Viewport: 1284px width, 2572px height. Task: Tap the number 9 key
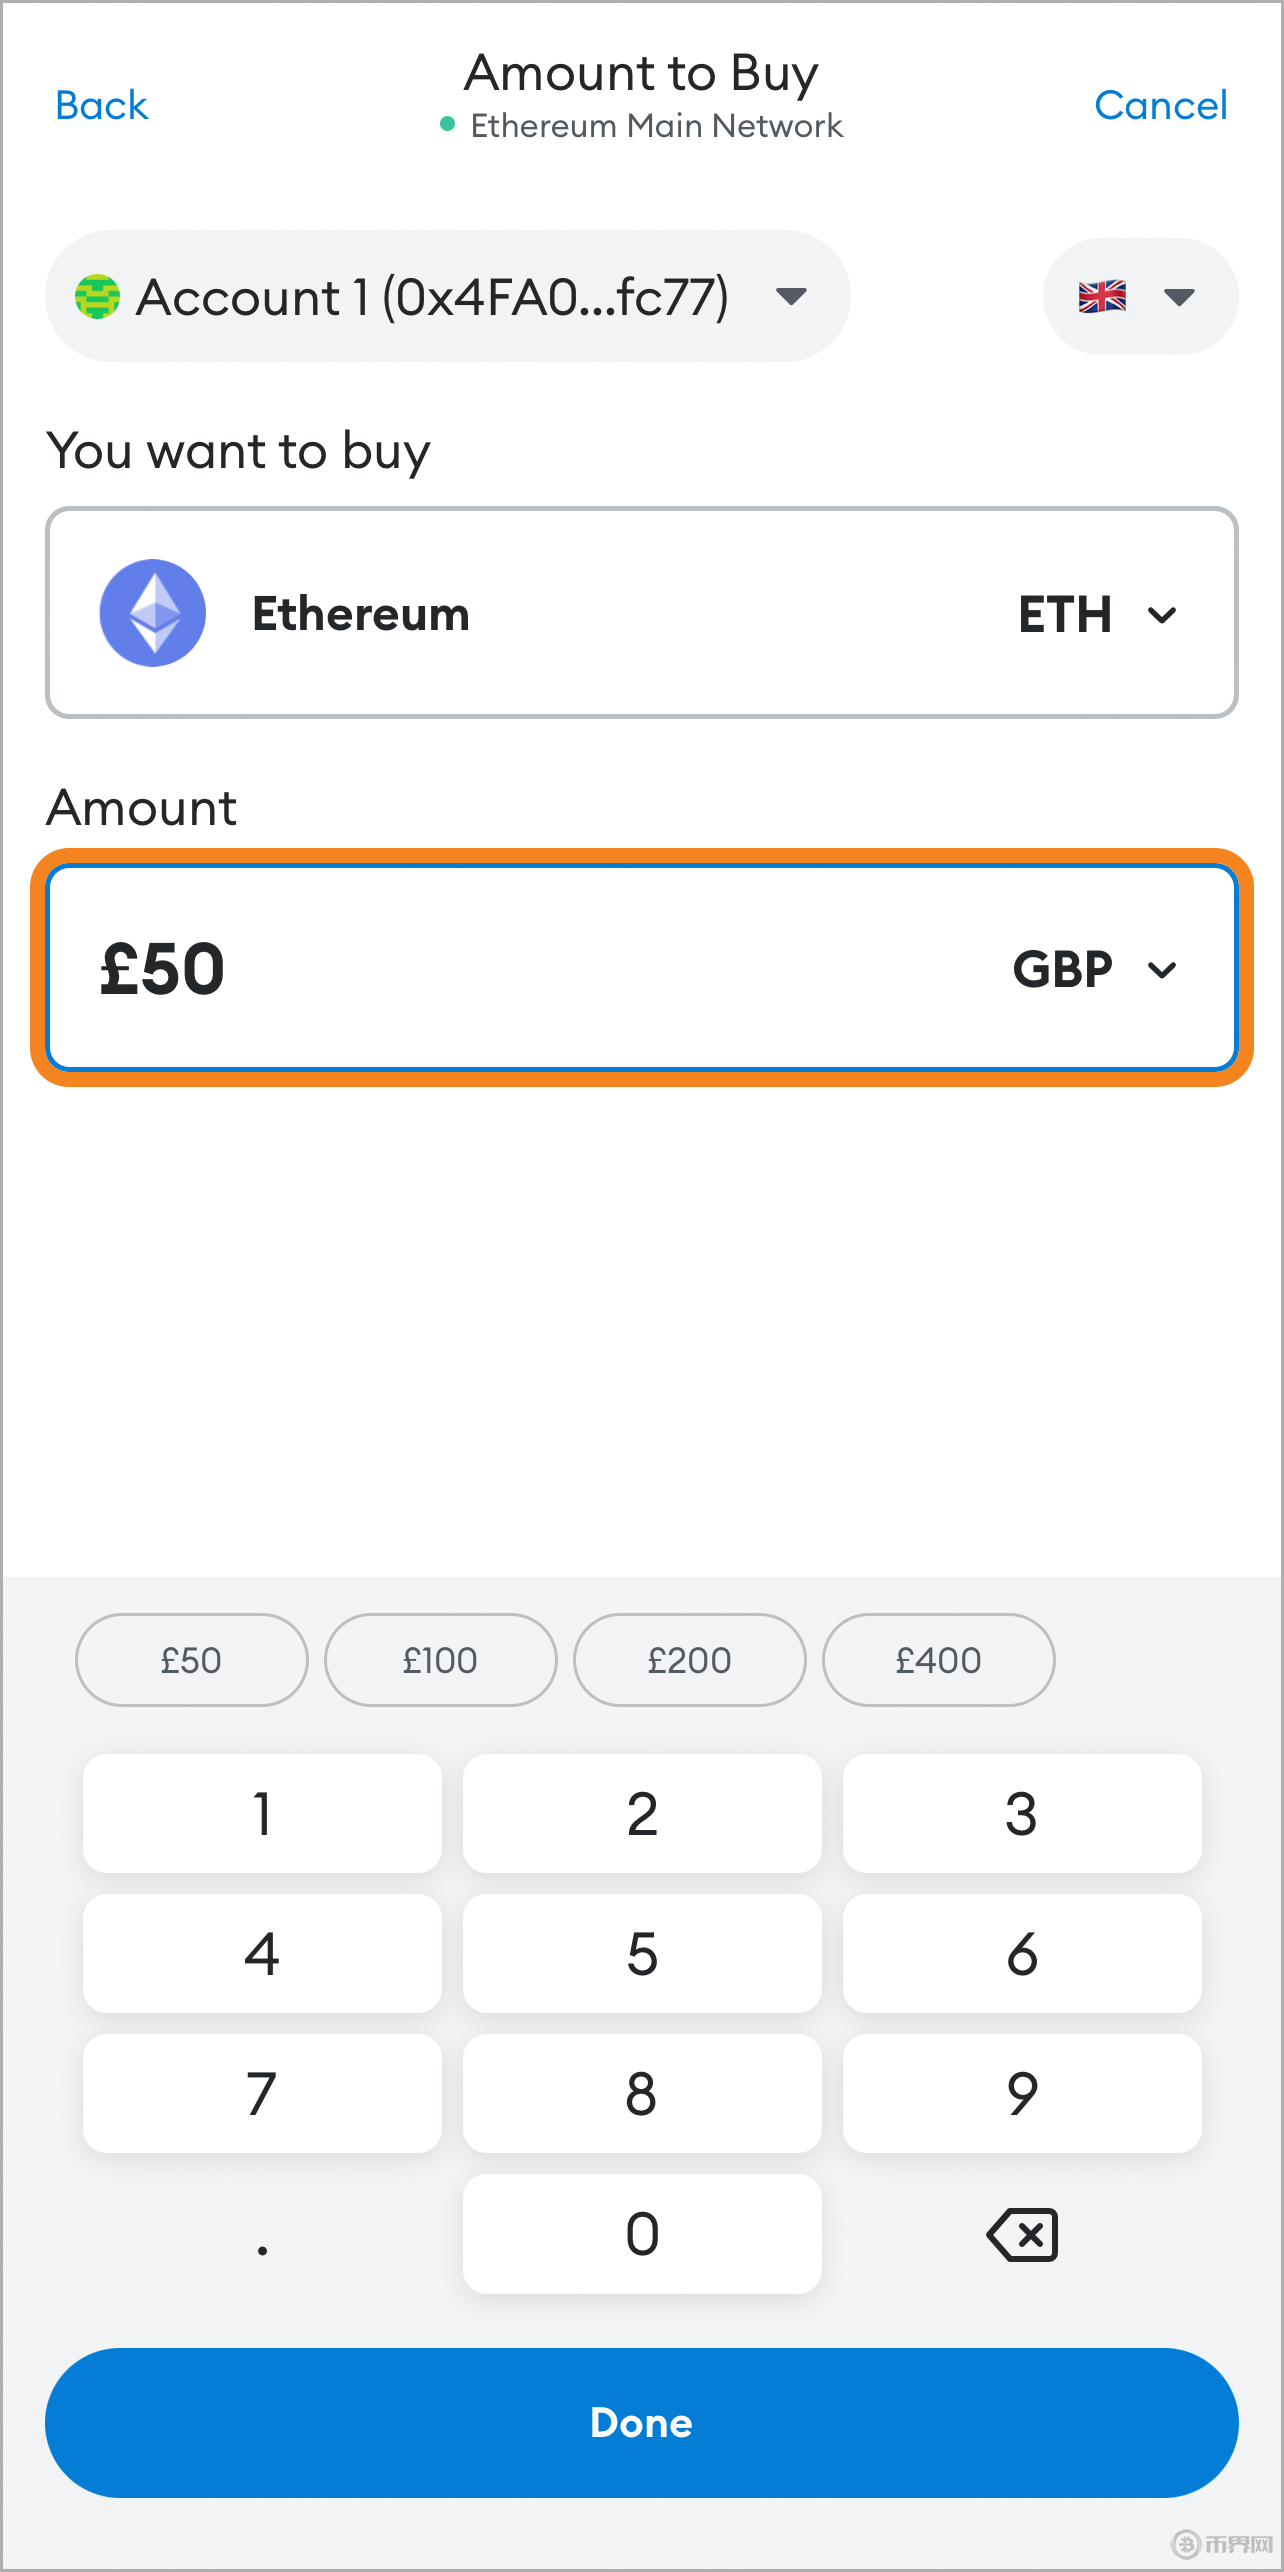[1021, 2093]
